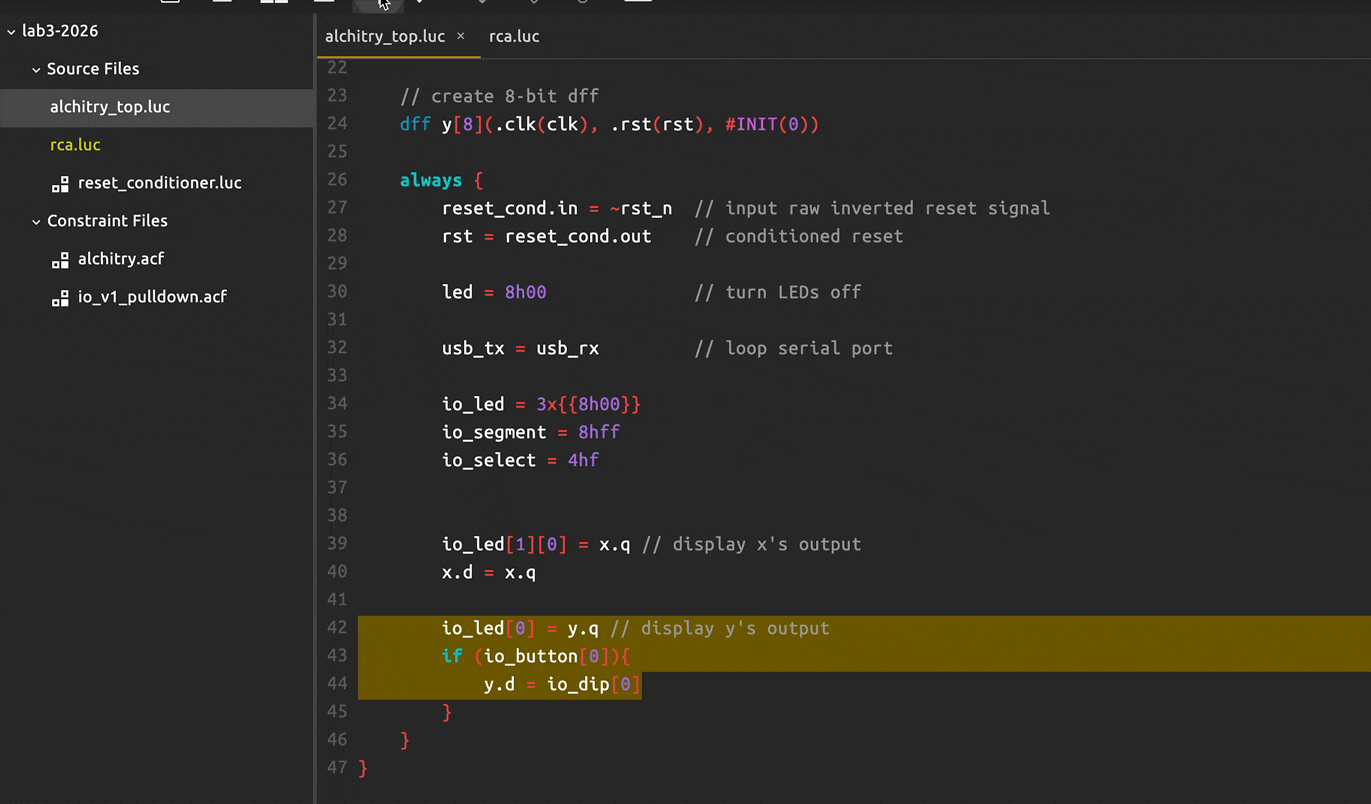Viewport: 1371px width, 804px height.
Task: Click the 'dff y[8]' declaration line
Action: click(608, 124)
